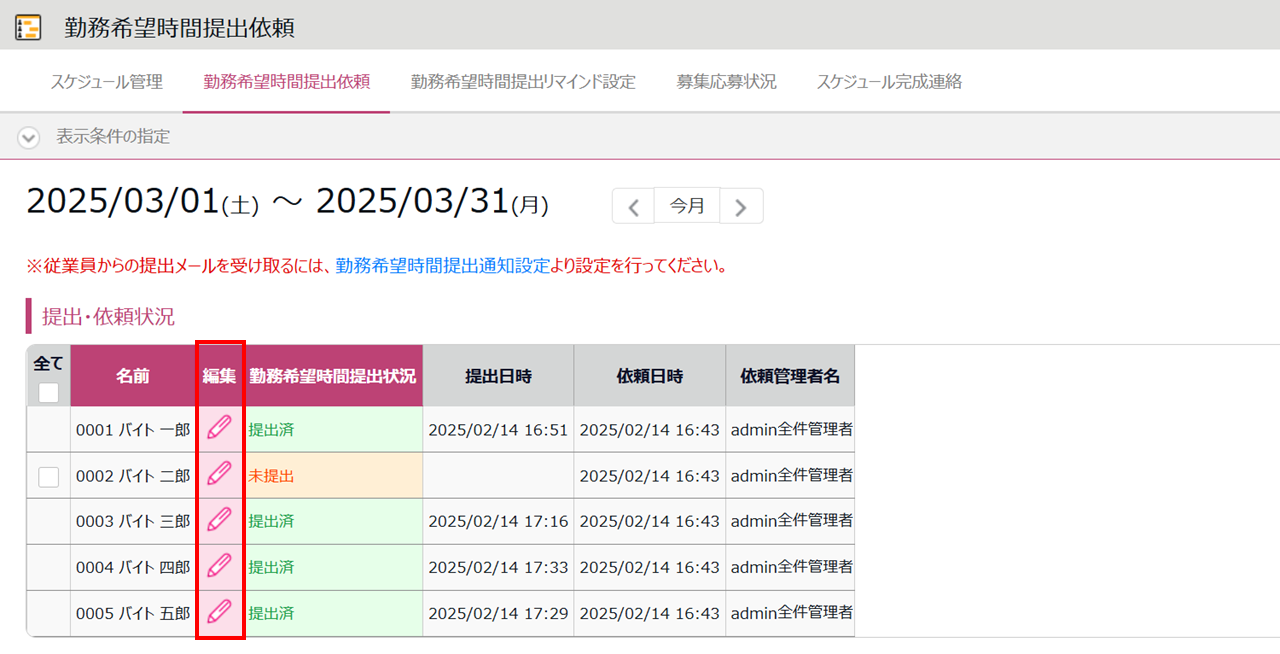Screen dimensions: 1280x654
Task: Go to previous month with left arrow
Action: [633, 207]
